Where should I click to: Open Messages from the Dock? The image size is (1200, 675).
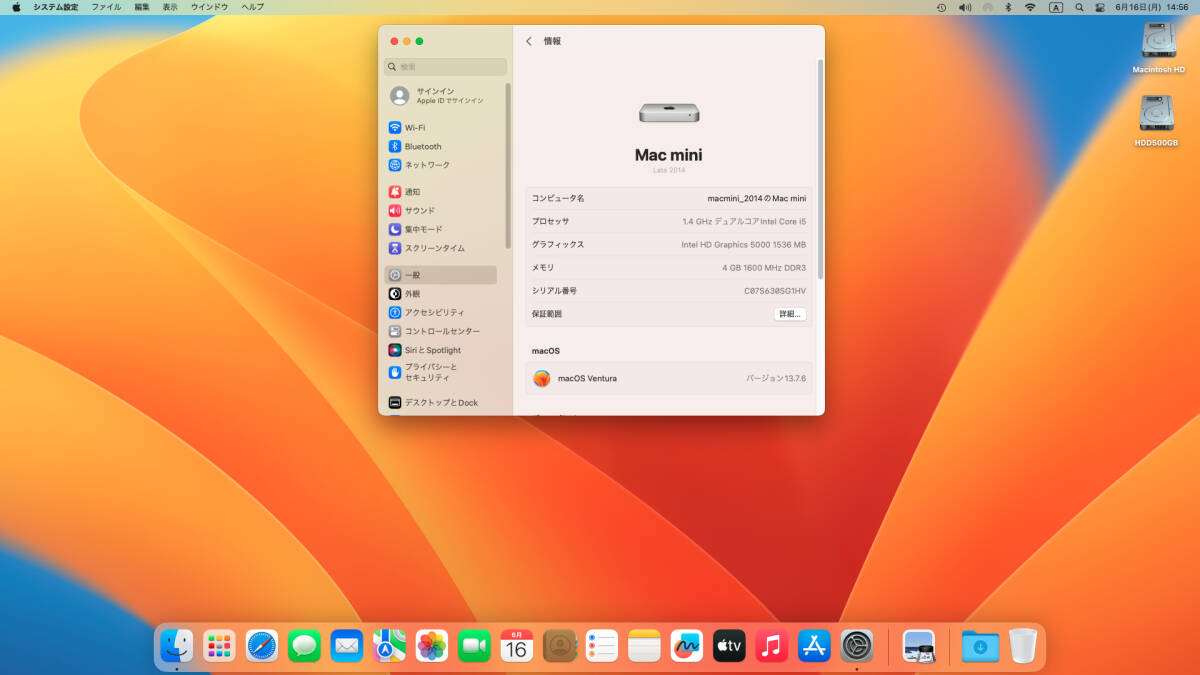click(304, 646)
